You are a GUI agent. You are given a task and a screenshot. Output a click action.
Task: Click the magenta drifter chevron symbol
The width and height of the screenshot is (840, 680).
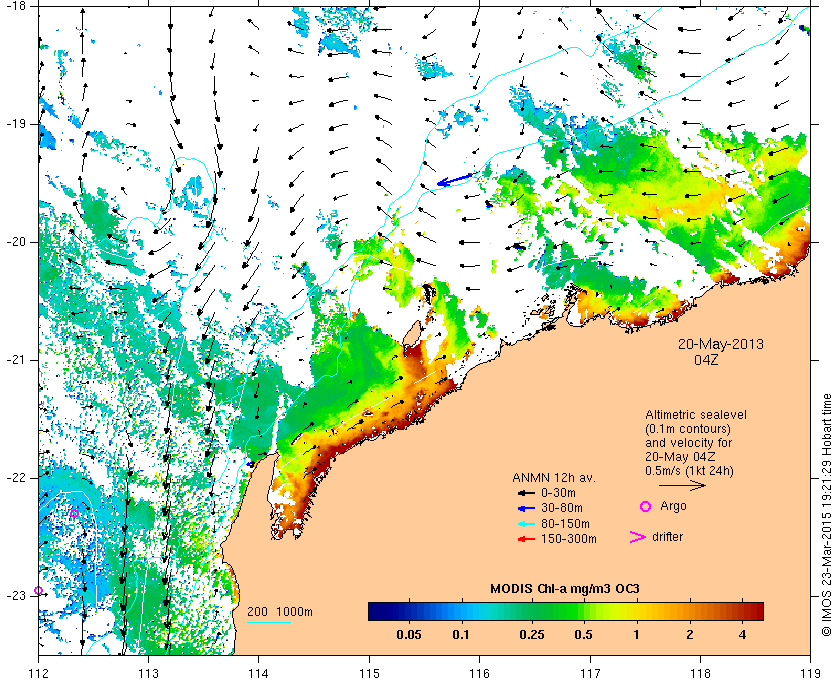point(637,537)
